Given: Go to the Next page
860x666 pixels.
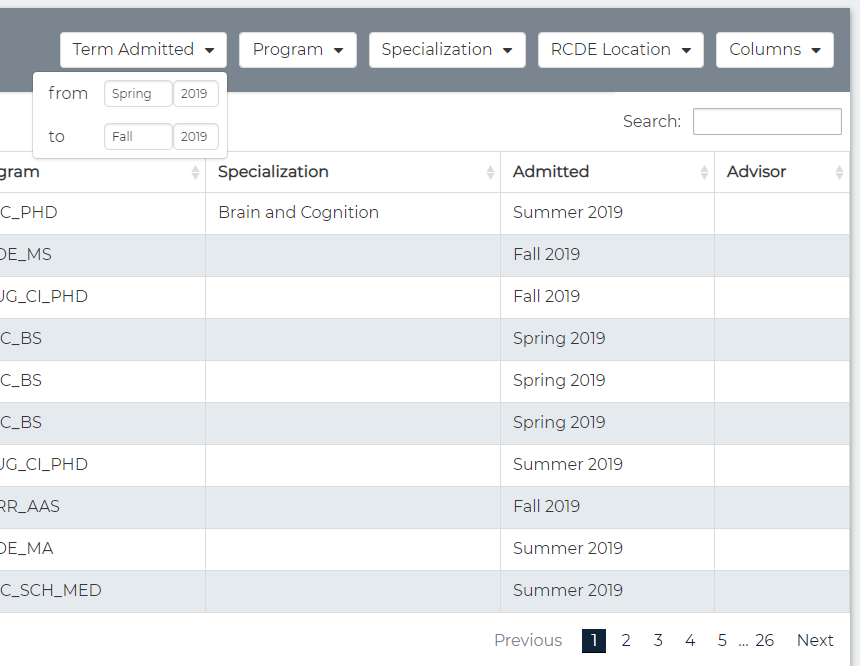Looking at the screenshot, I should click(x=814, y=641).
